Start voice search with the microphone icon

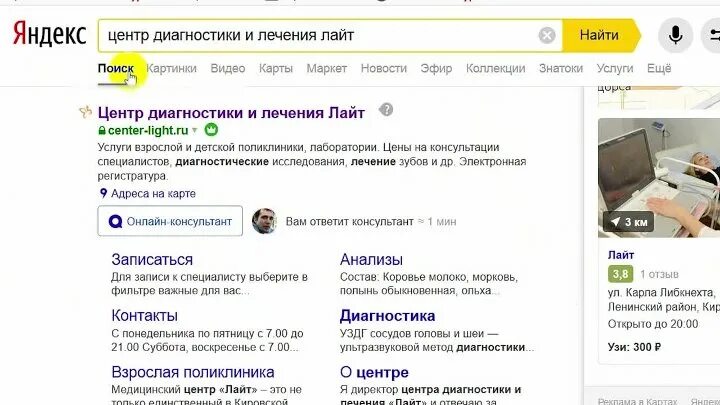[675, 35]
